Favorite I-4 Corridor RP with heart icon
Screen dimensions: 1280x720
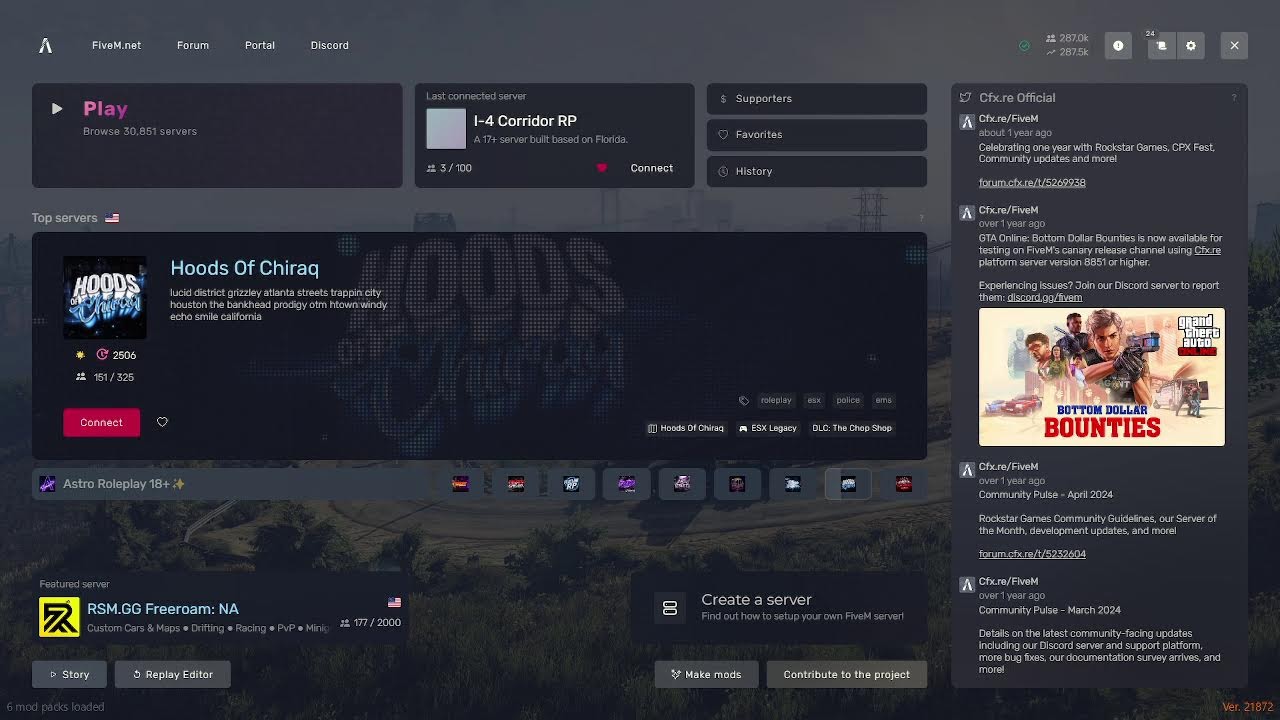point(601,168)
